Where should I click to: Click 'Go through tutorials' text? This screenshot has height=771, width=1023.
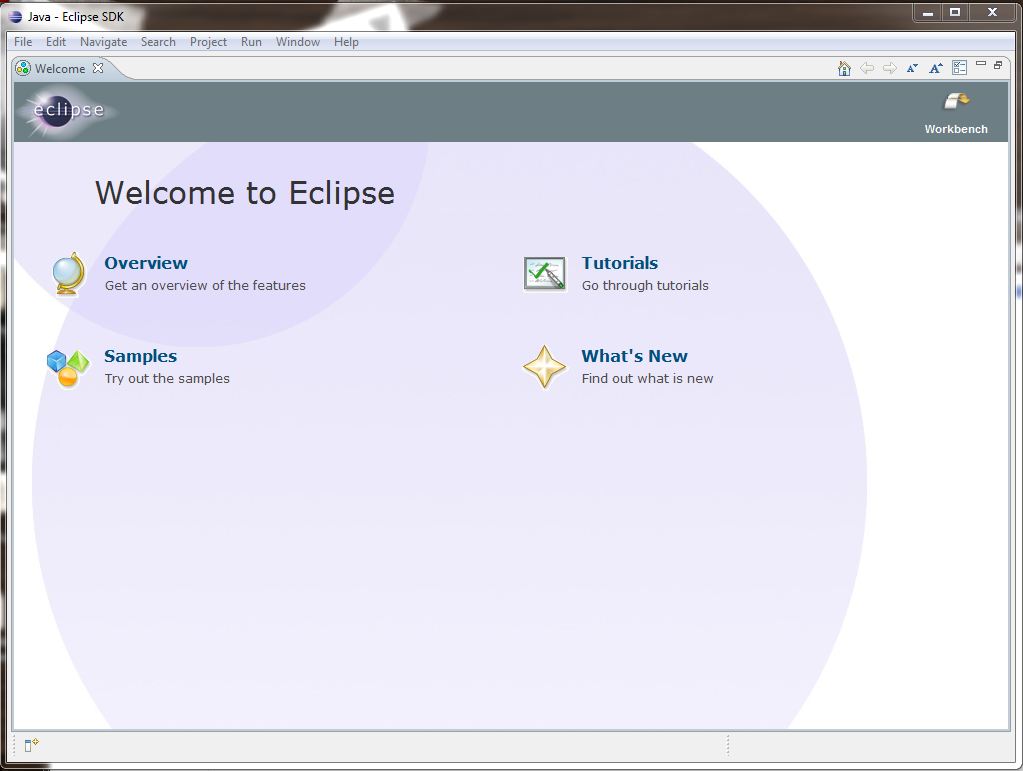[x=645, y=286]
